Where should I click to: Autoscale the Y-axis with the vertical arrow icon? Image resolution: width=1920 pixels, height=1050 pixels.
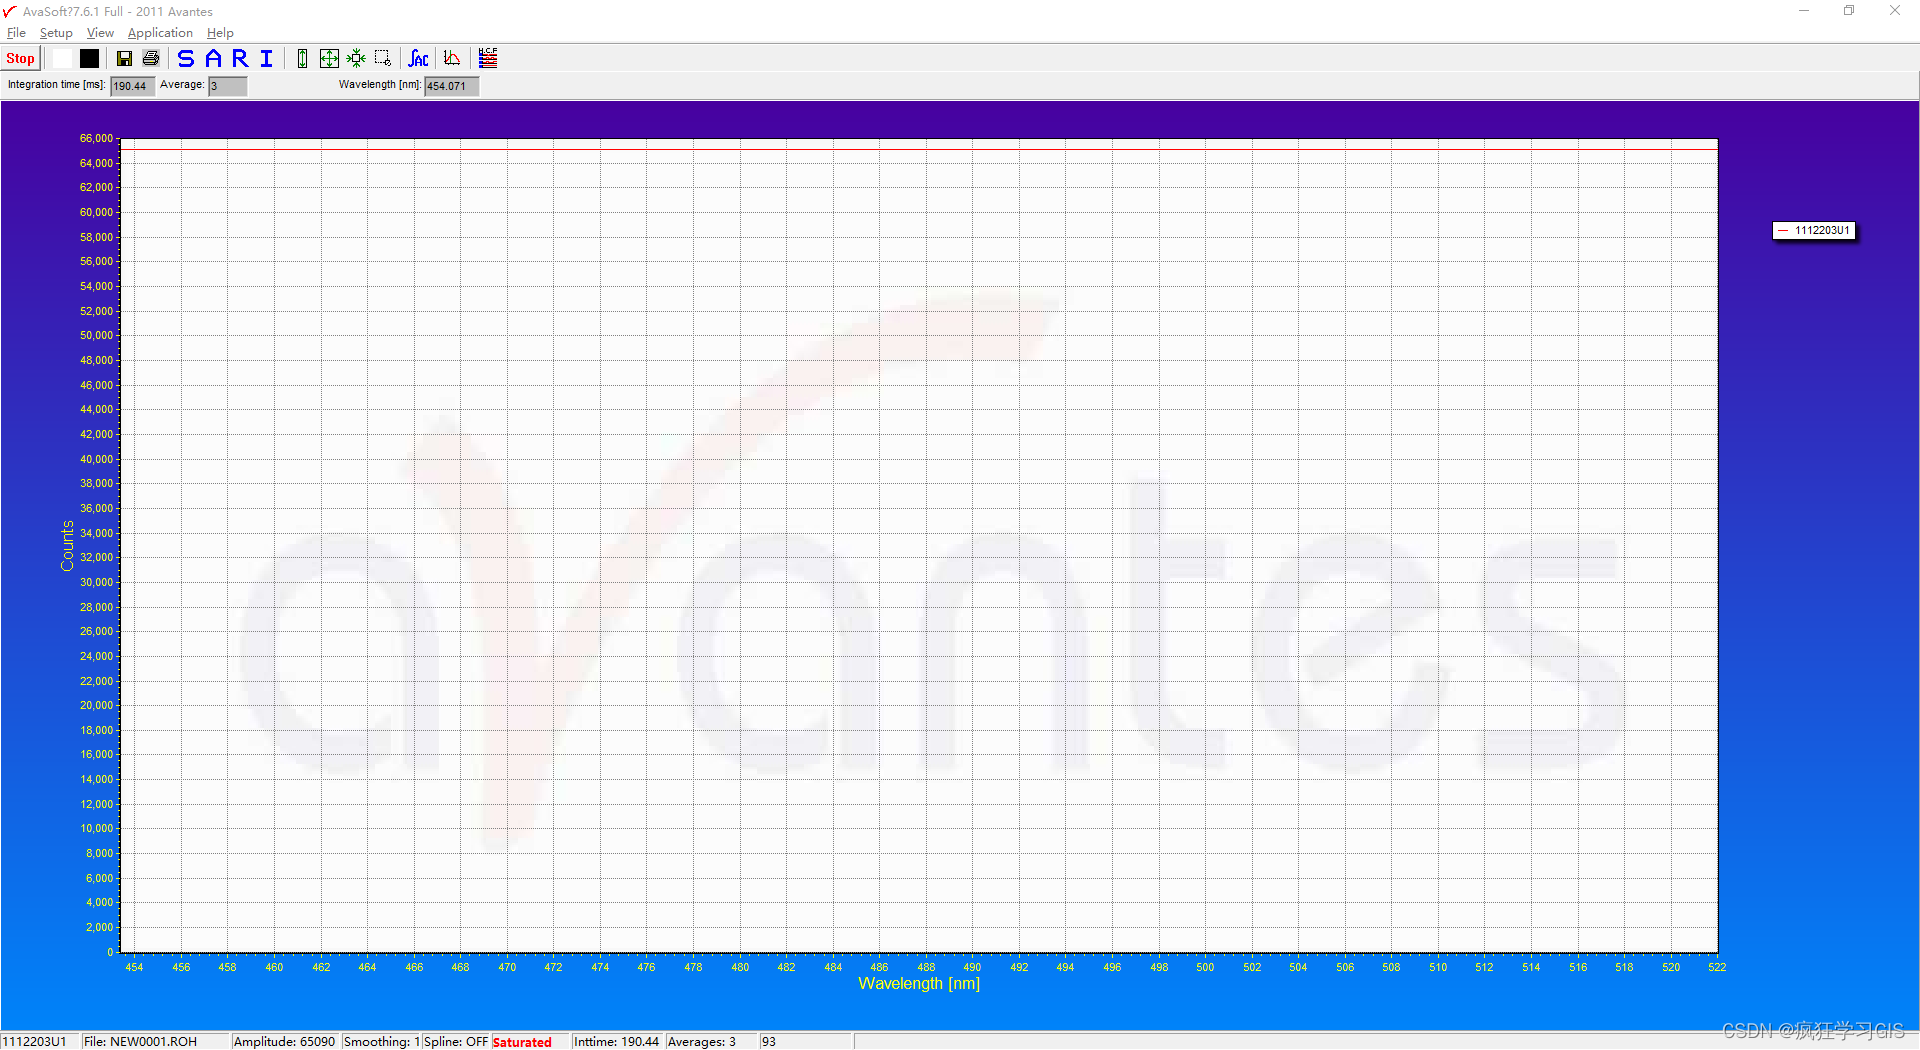pyautogui.click(x=302, y=59)
